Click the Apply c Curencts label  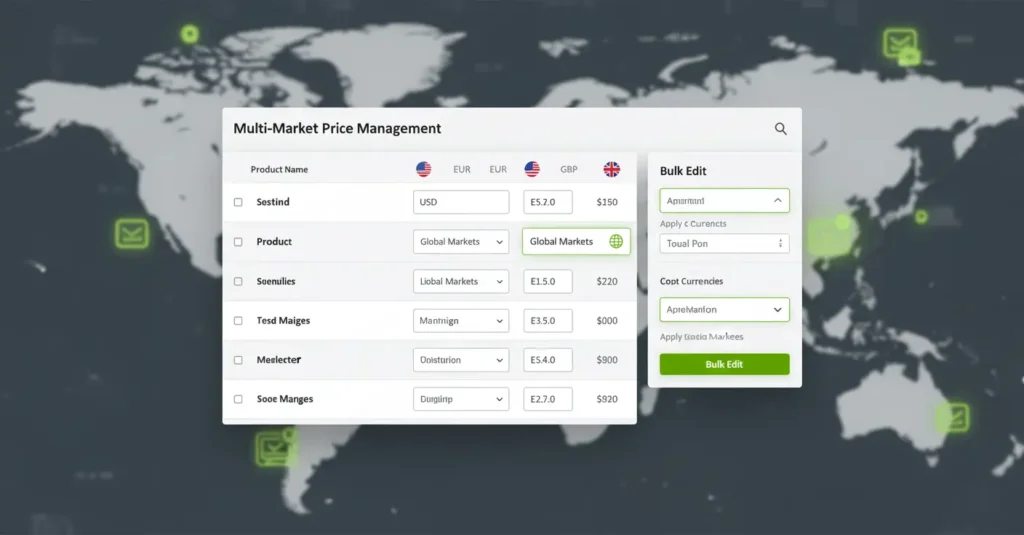point(693,223)
